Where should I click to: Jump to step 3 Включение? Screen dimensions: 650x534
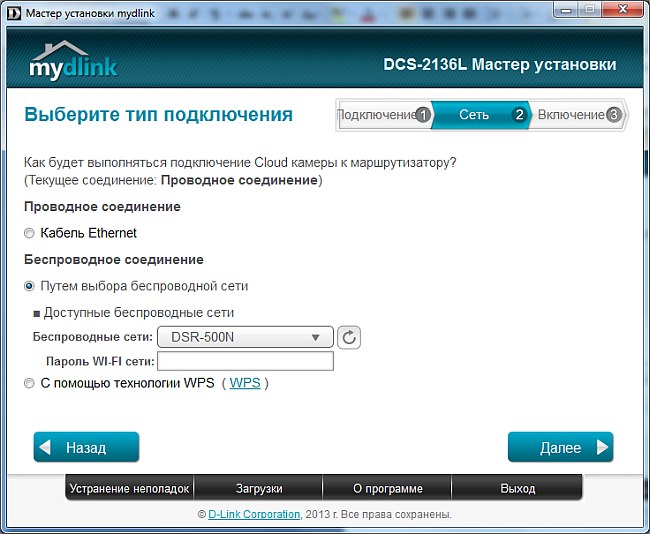[x=578, y=115]
